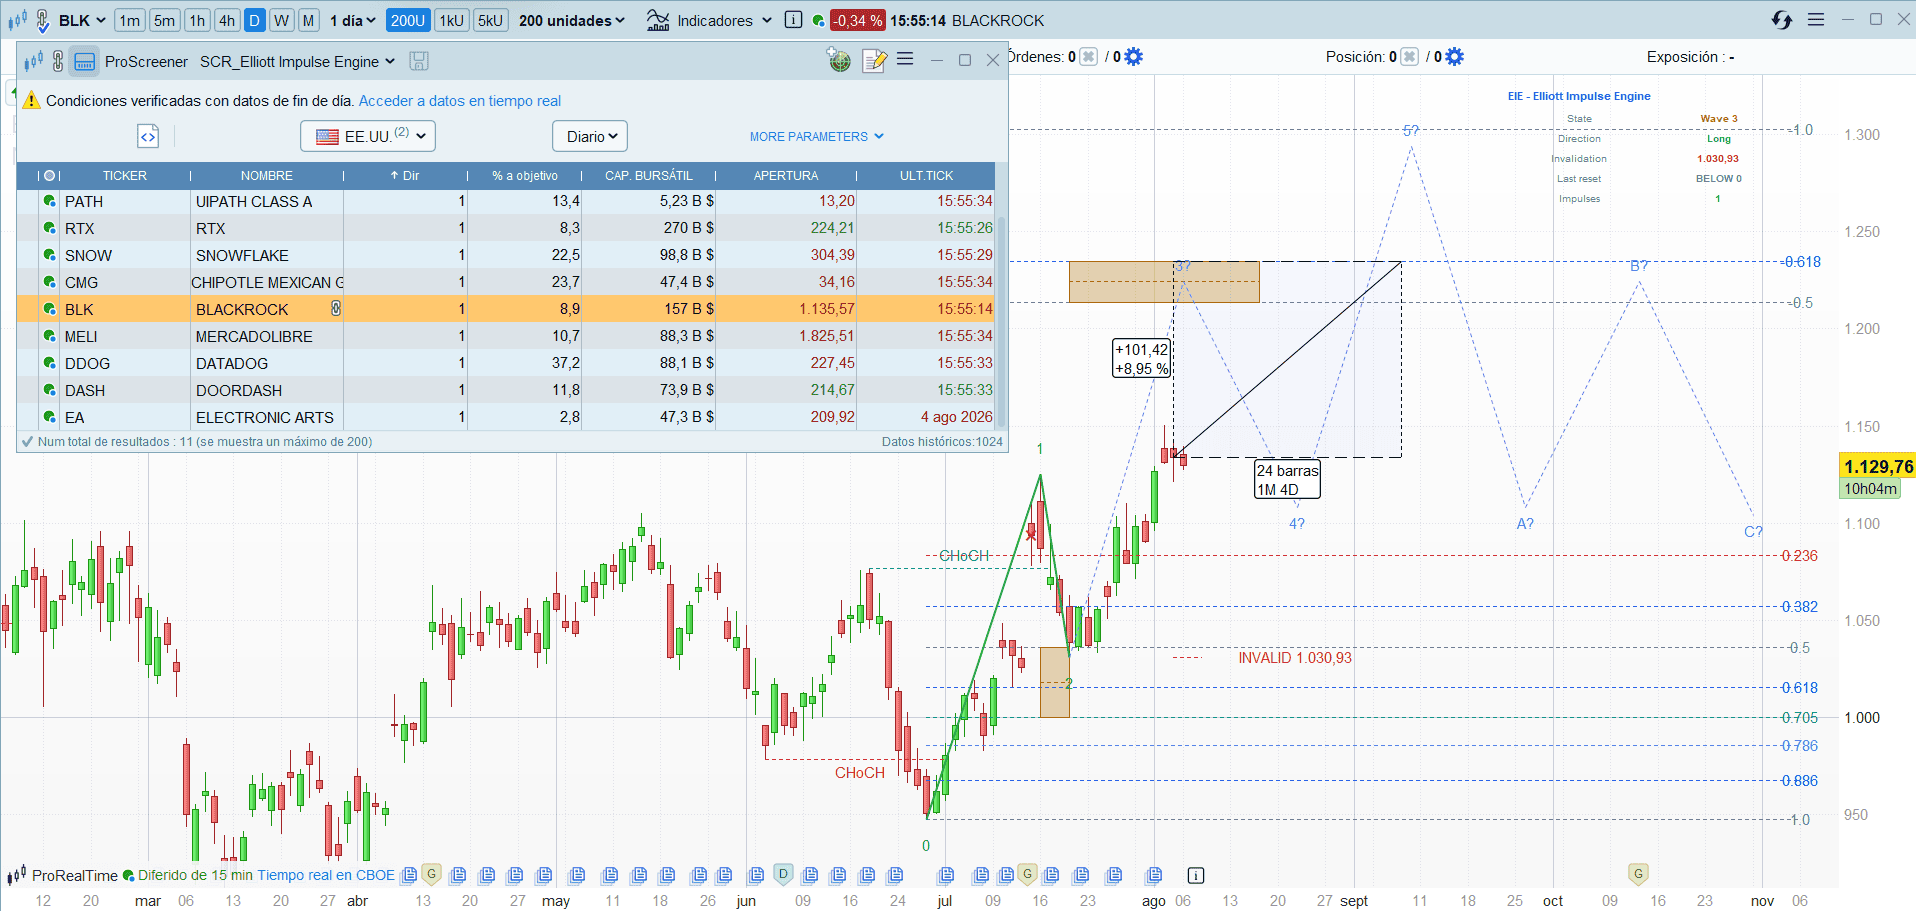Select the SNOW ticker row
Screen dimensions: 1916x911
(506, 255)
